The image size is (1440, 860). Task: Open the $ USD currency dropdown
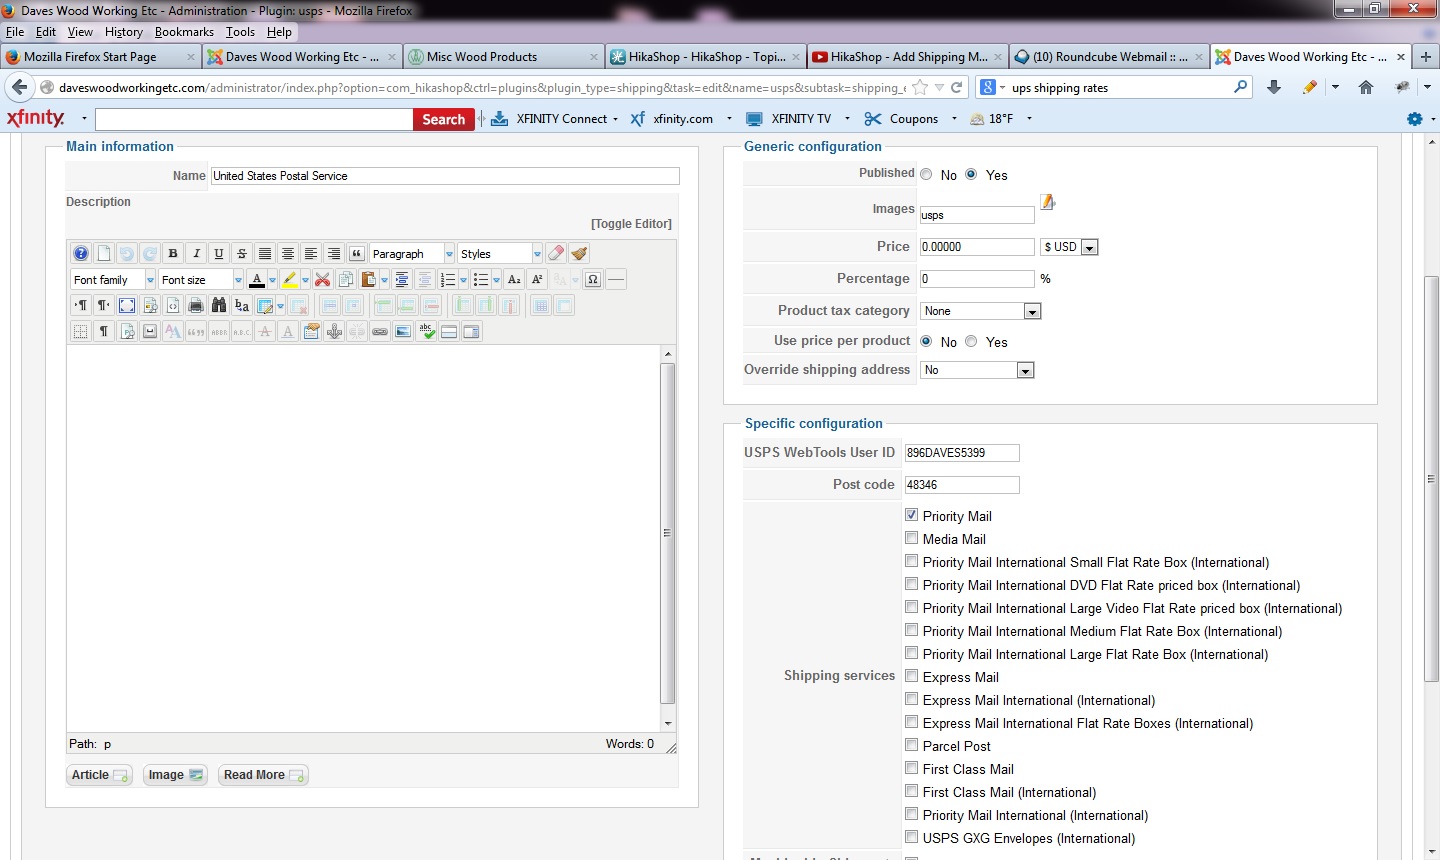(x=1069, y=247)
